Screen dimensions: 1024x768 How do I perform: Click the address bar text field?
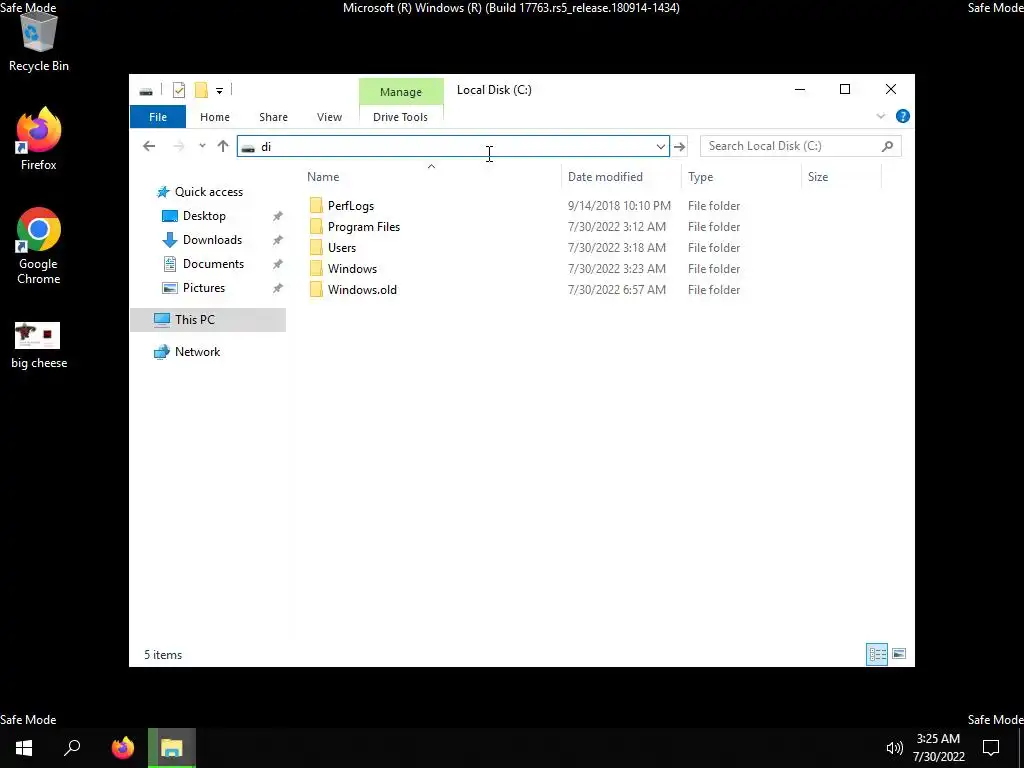pos(453,146)
